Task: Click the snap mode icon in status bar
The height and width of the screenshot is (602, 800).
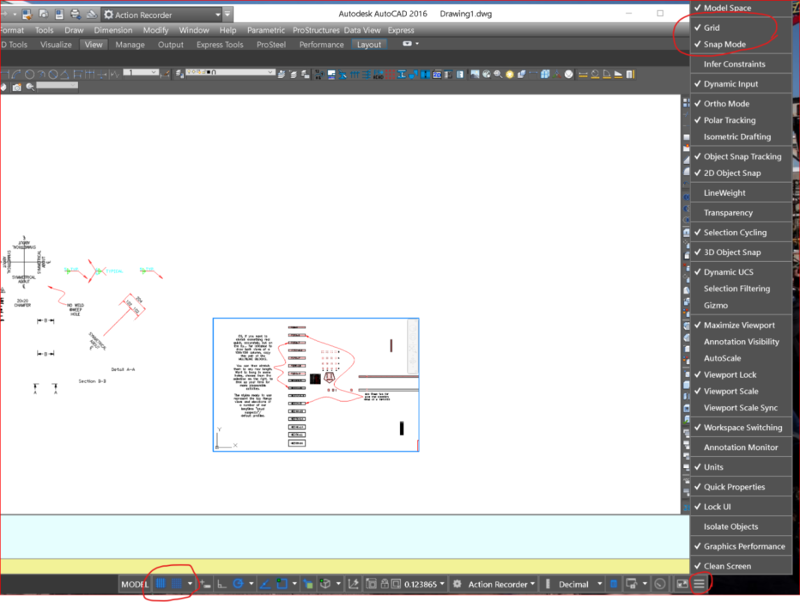Action: (177, 584)
